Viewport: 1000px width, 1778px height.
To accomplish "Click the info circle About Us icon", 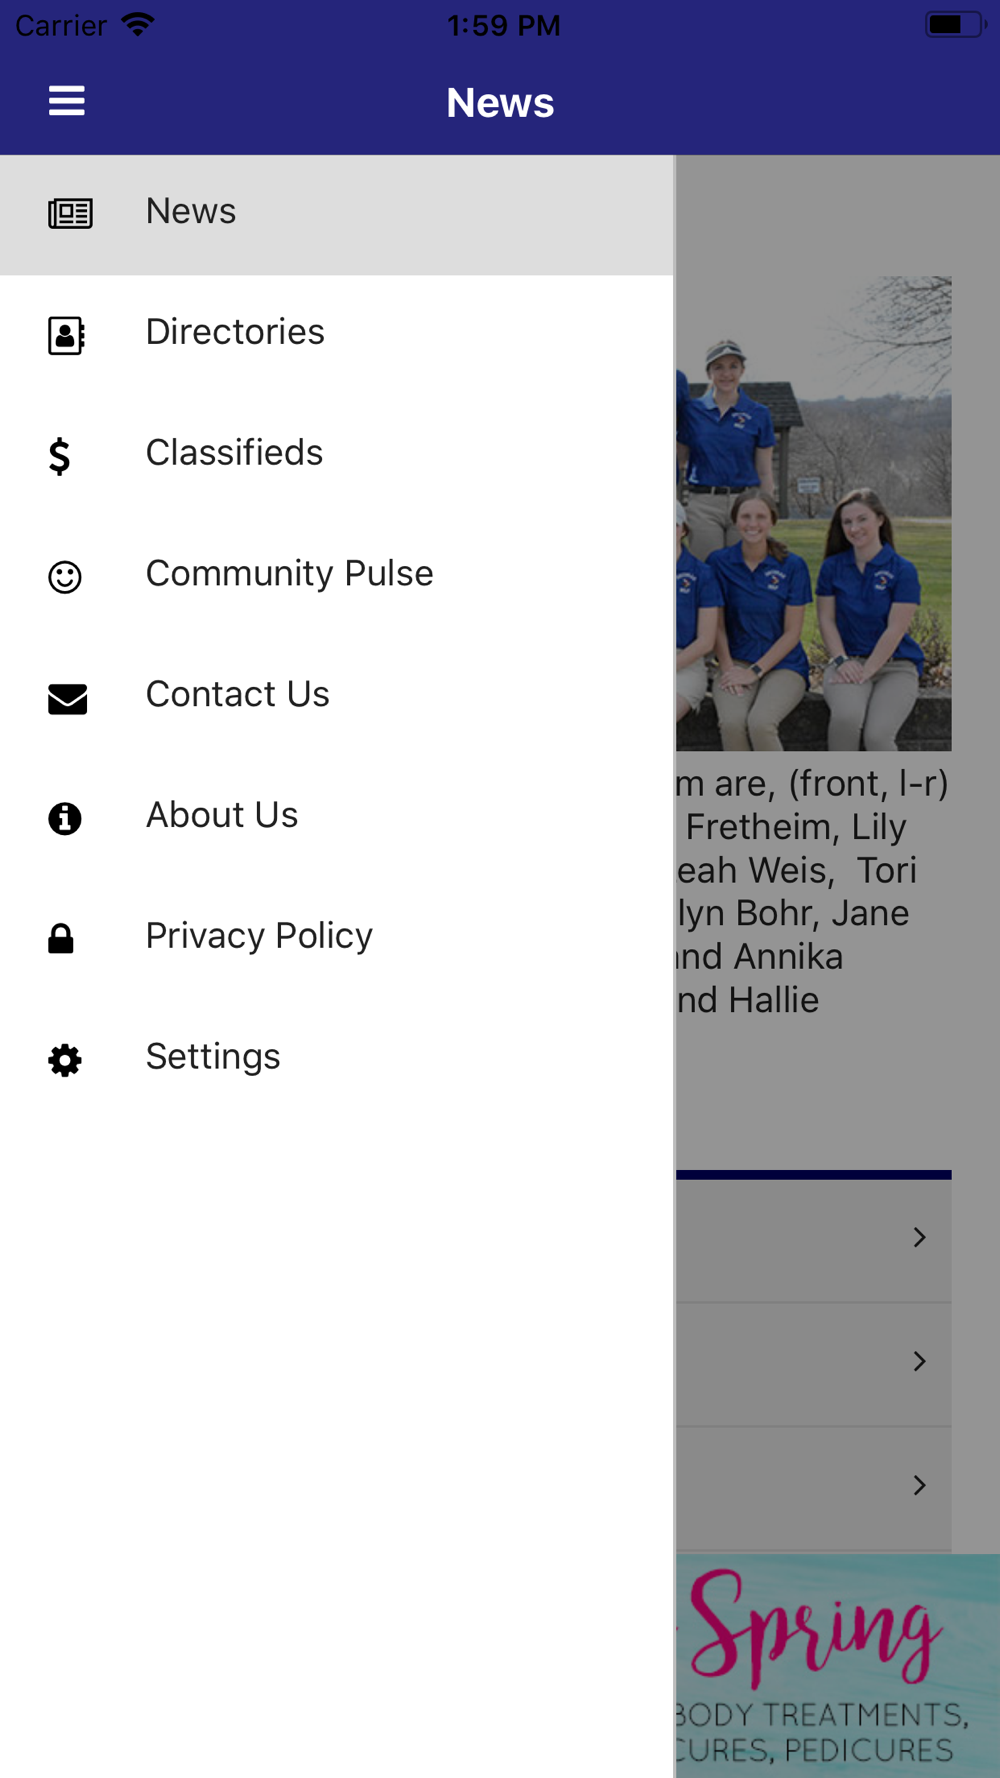I will tap(65, 818).
